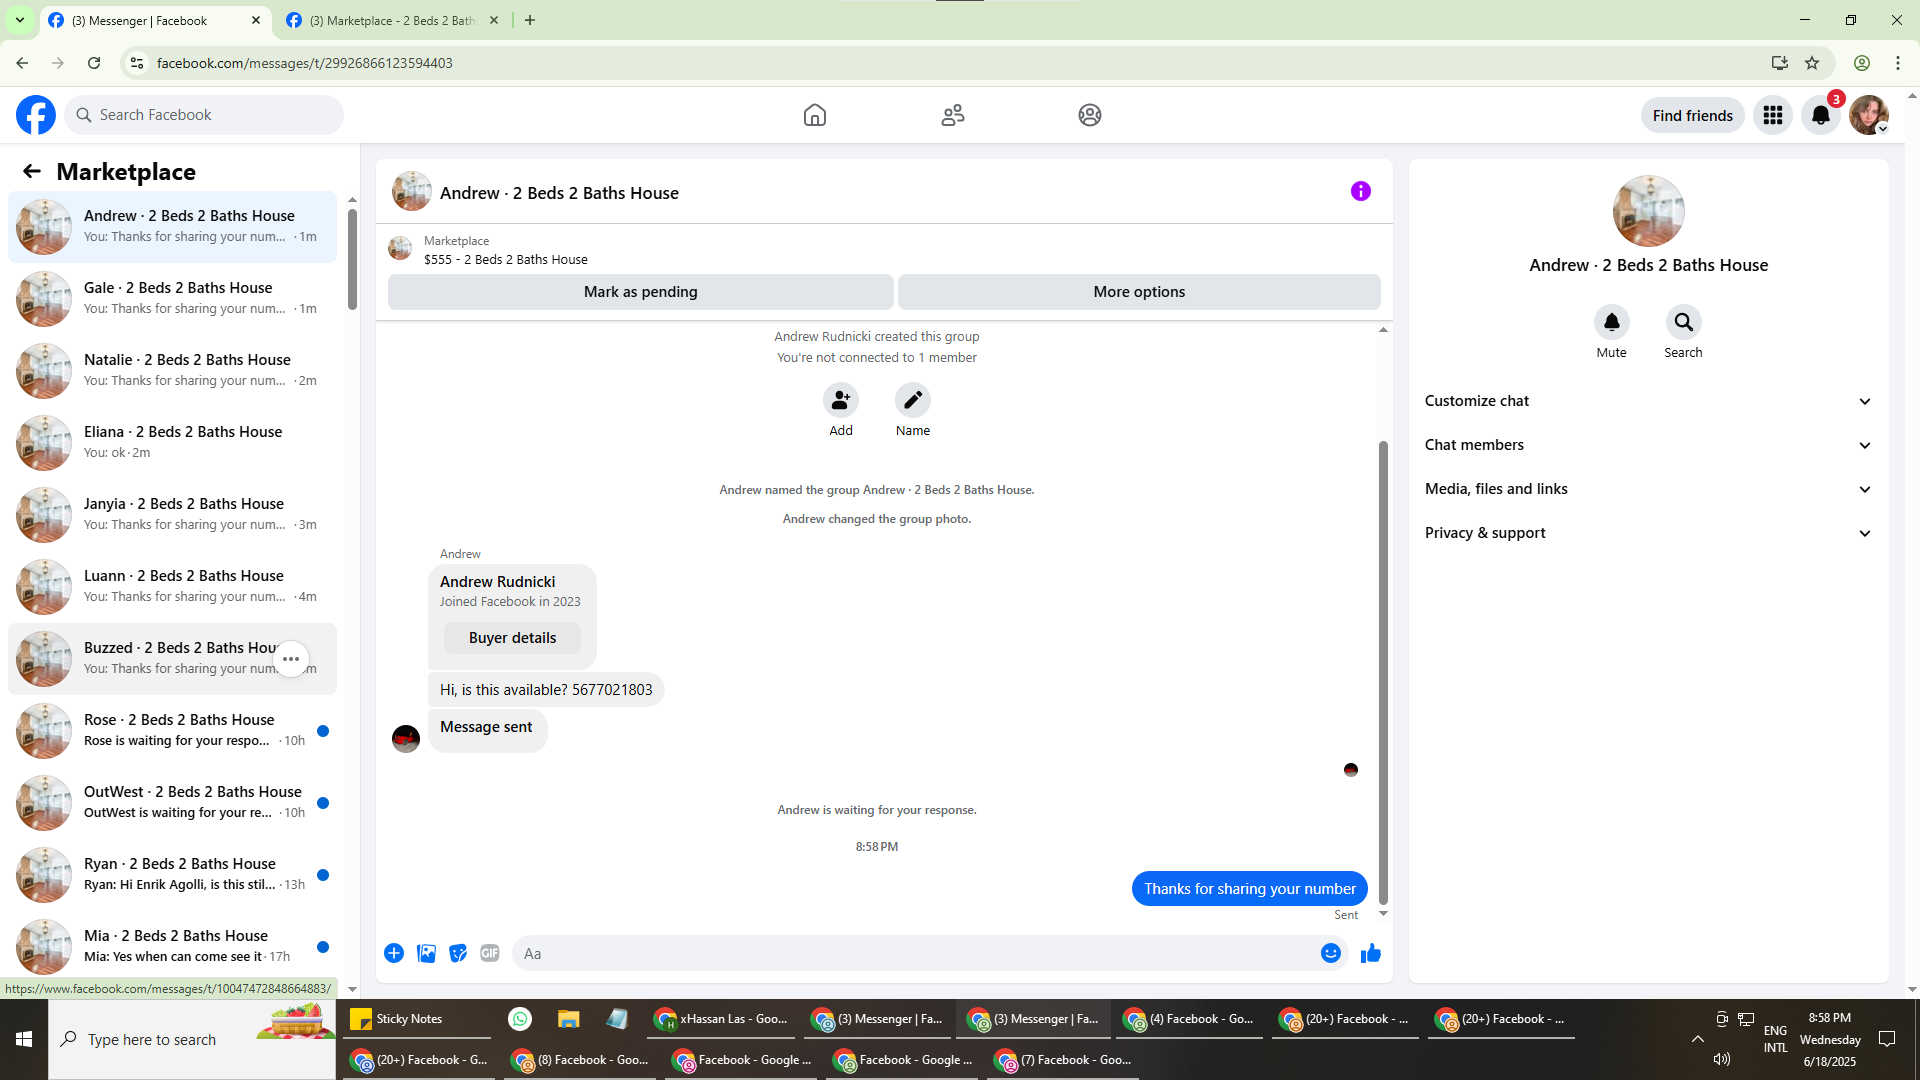Open options menu for Buzzed conversation

point(291,659)
